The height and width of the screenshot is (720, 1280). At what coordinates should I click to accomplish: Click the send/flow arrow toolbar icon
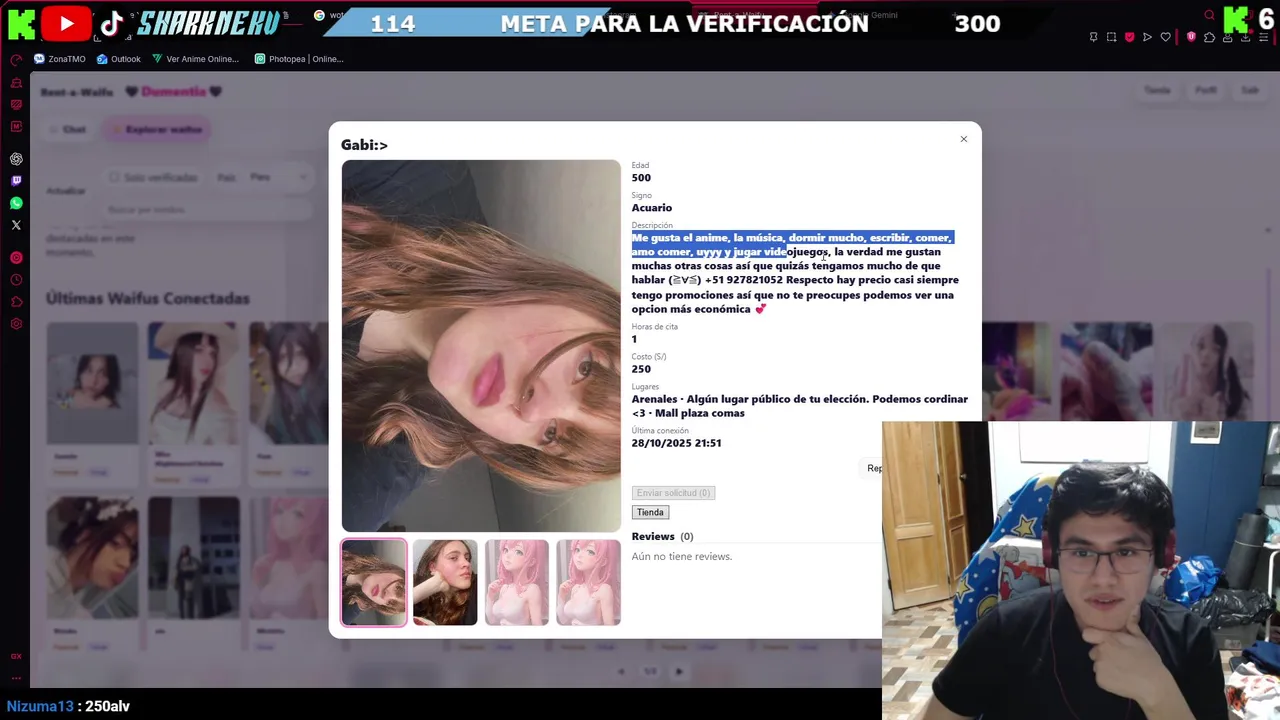(x=1148, y=37)
